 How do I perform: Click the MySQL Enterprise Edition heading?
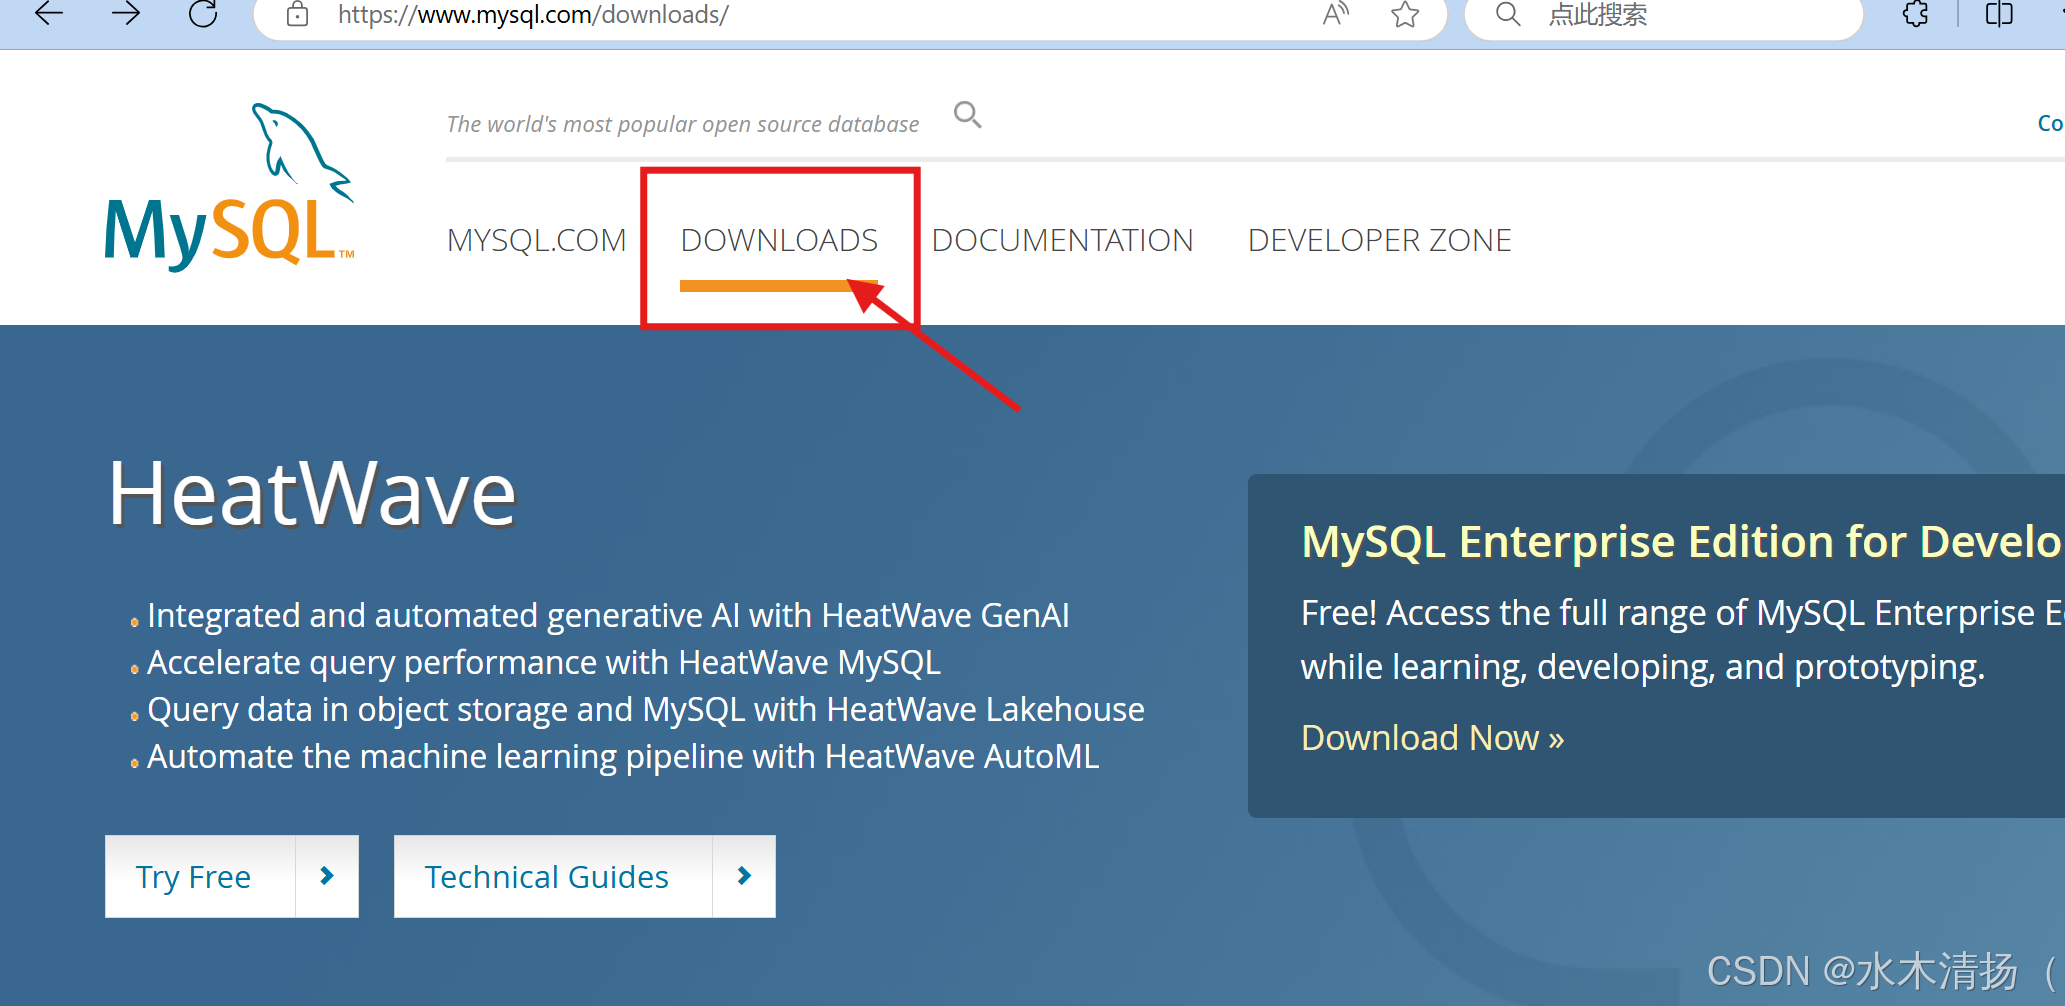point(1681,542)
